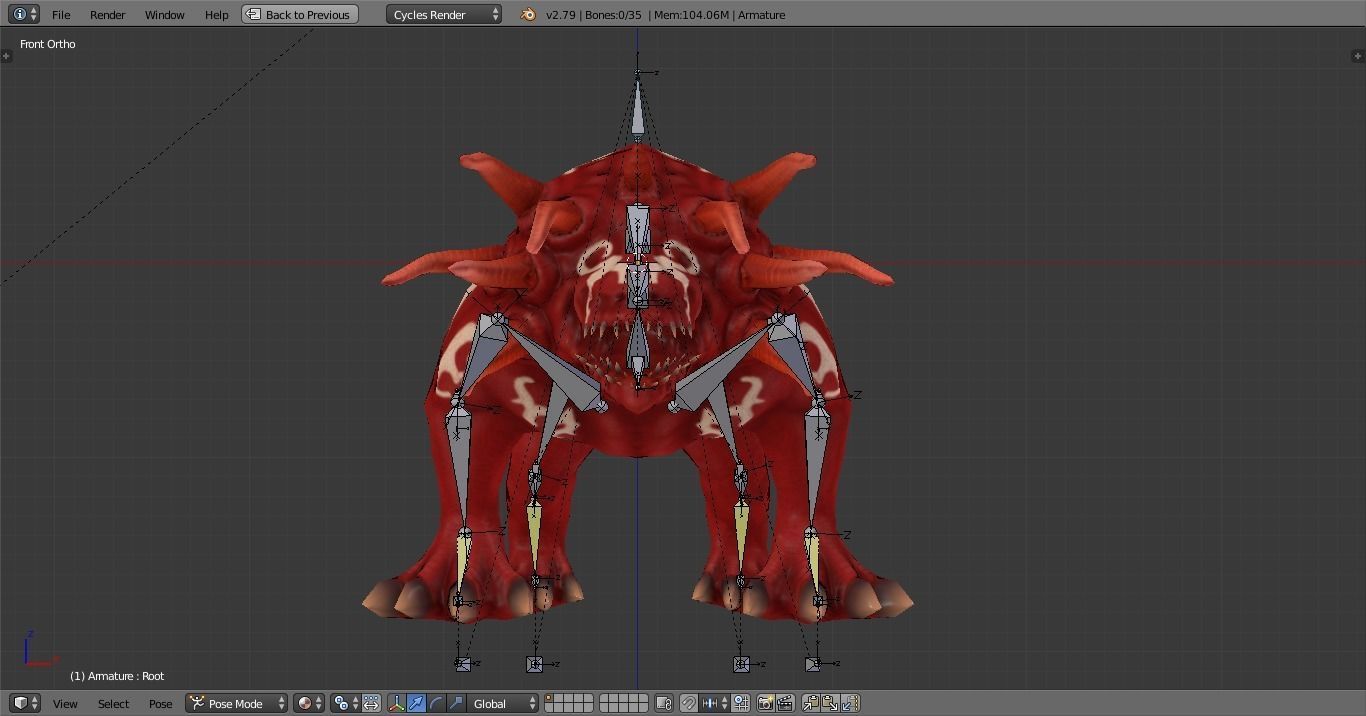Select the top head bone tip

point(638,72)
